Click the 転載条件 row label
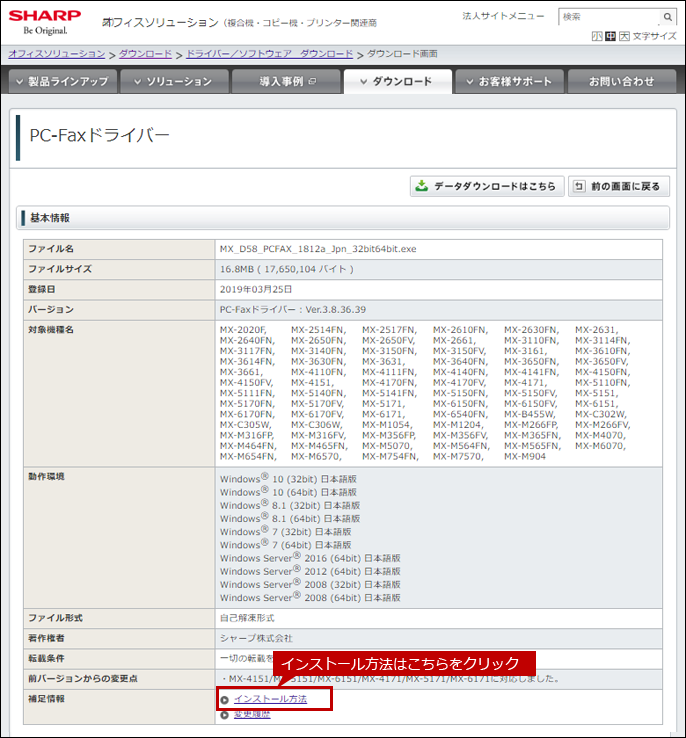The height and width of the screenshot is (738, 686). pos(46,658)
